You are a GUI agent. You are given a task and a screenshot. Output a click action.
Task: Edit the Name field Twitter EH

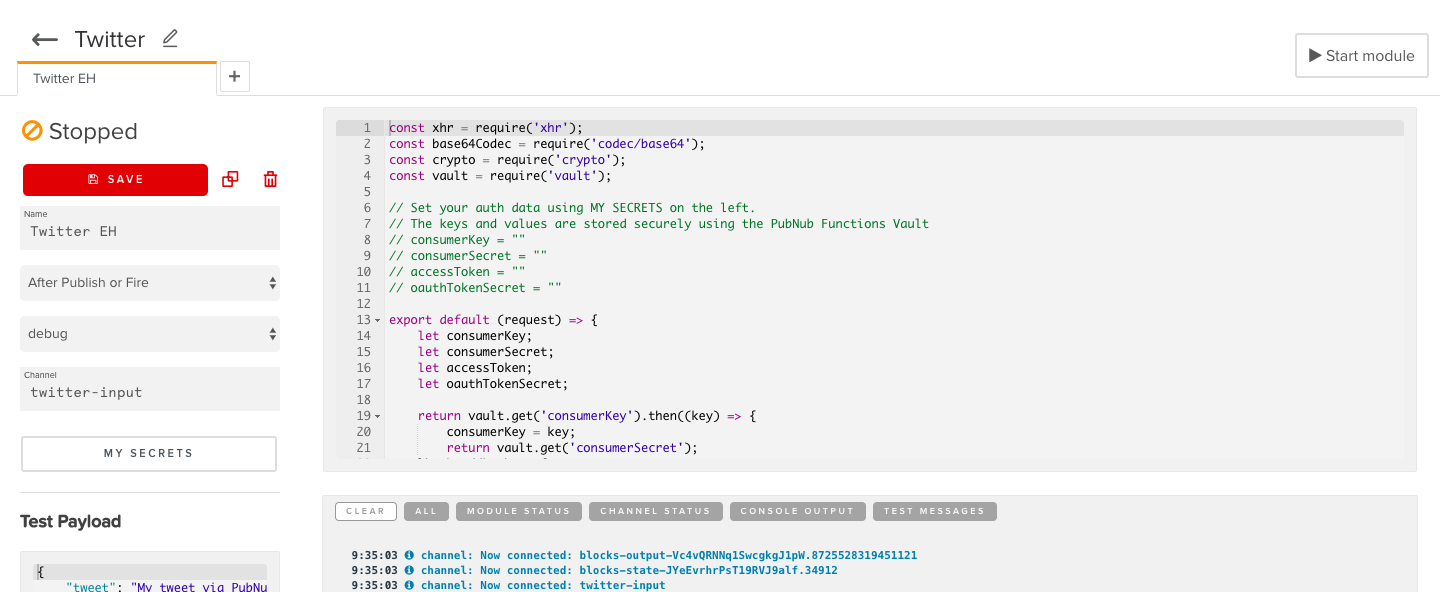click(x=150, y=228)
